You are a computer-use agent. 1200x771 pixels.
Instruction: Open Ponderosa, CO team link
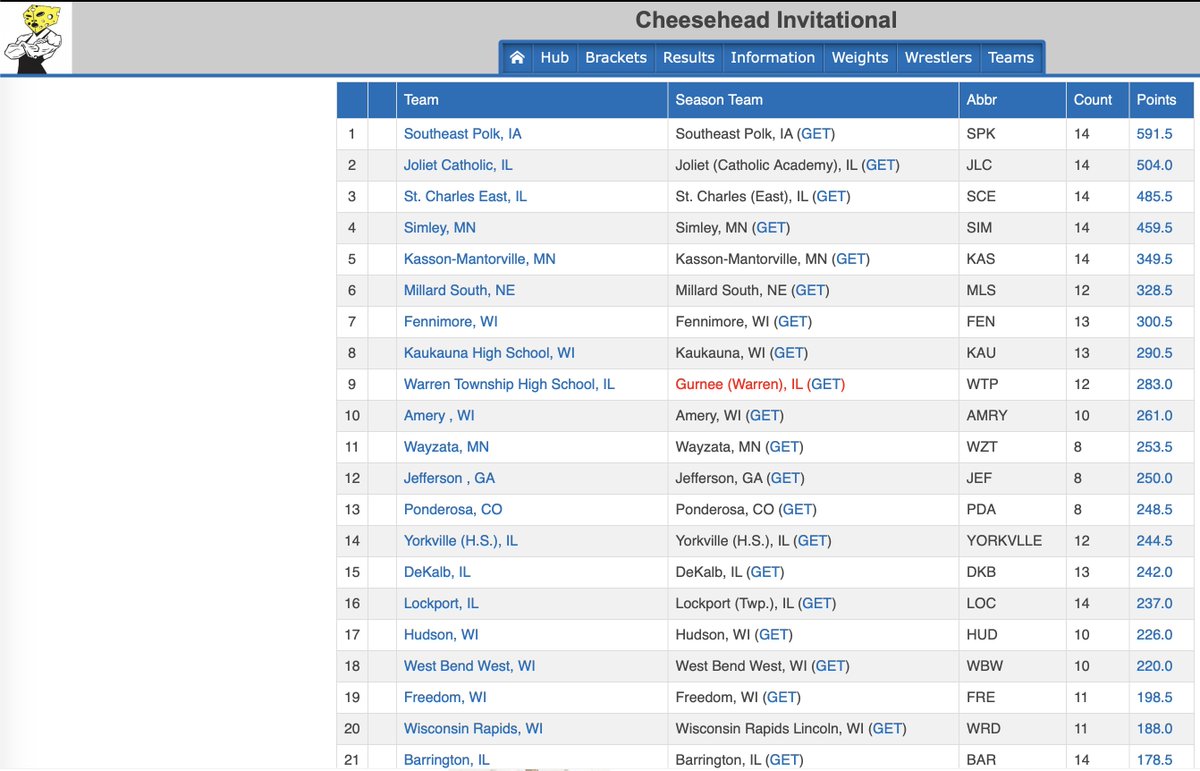coord(453,509)
